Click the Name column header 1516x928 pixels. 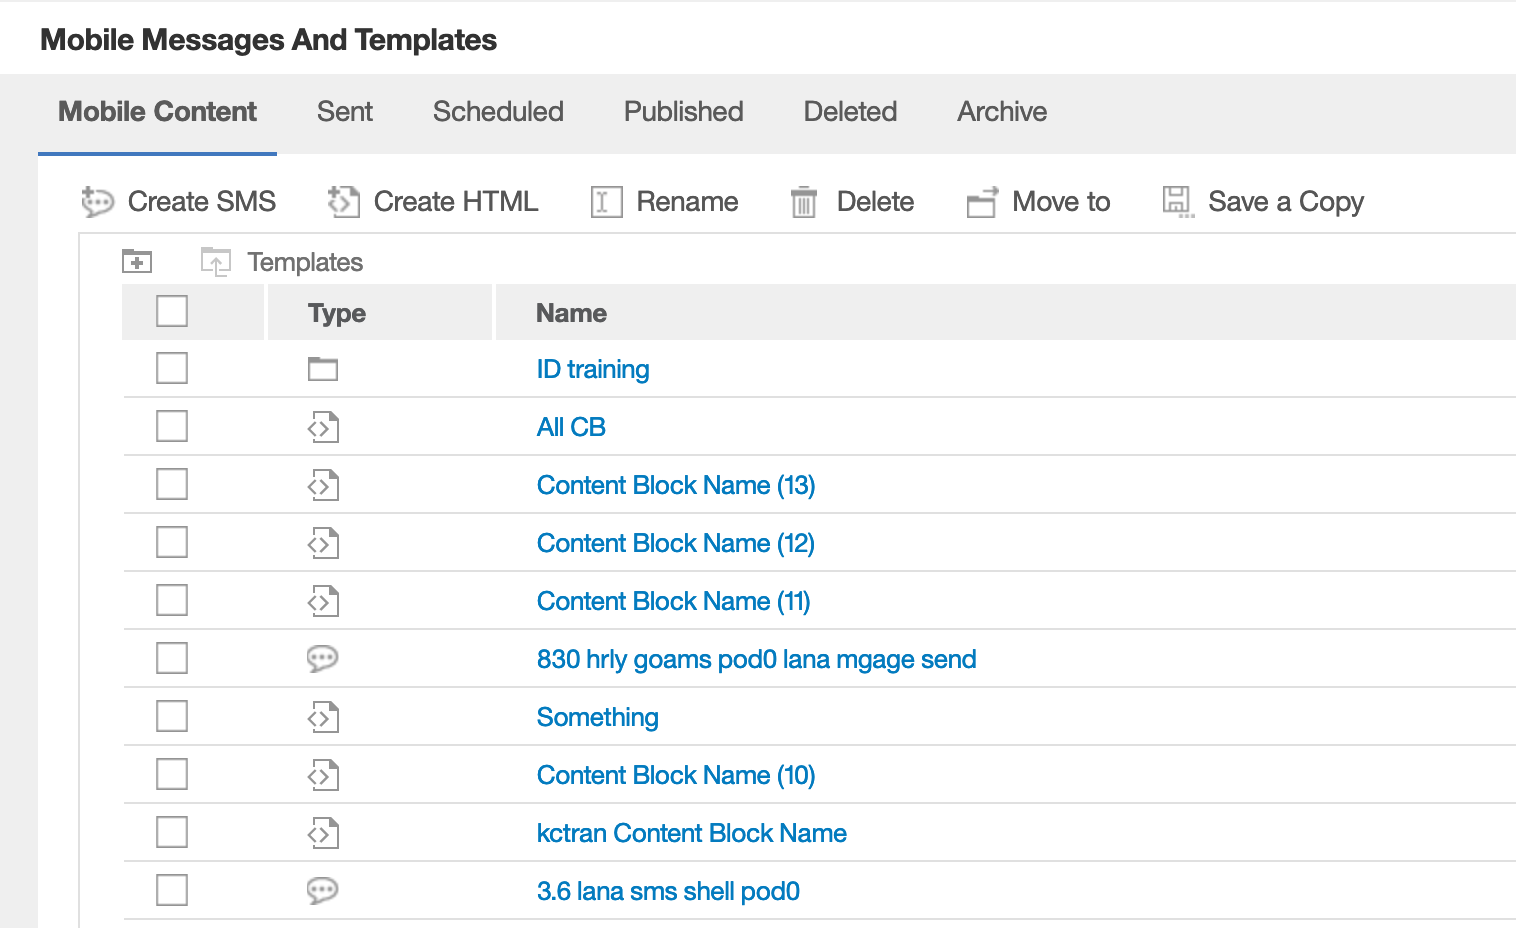(571, 313)
